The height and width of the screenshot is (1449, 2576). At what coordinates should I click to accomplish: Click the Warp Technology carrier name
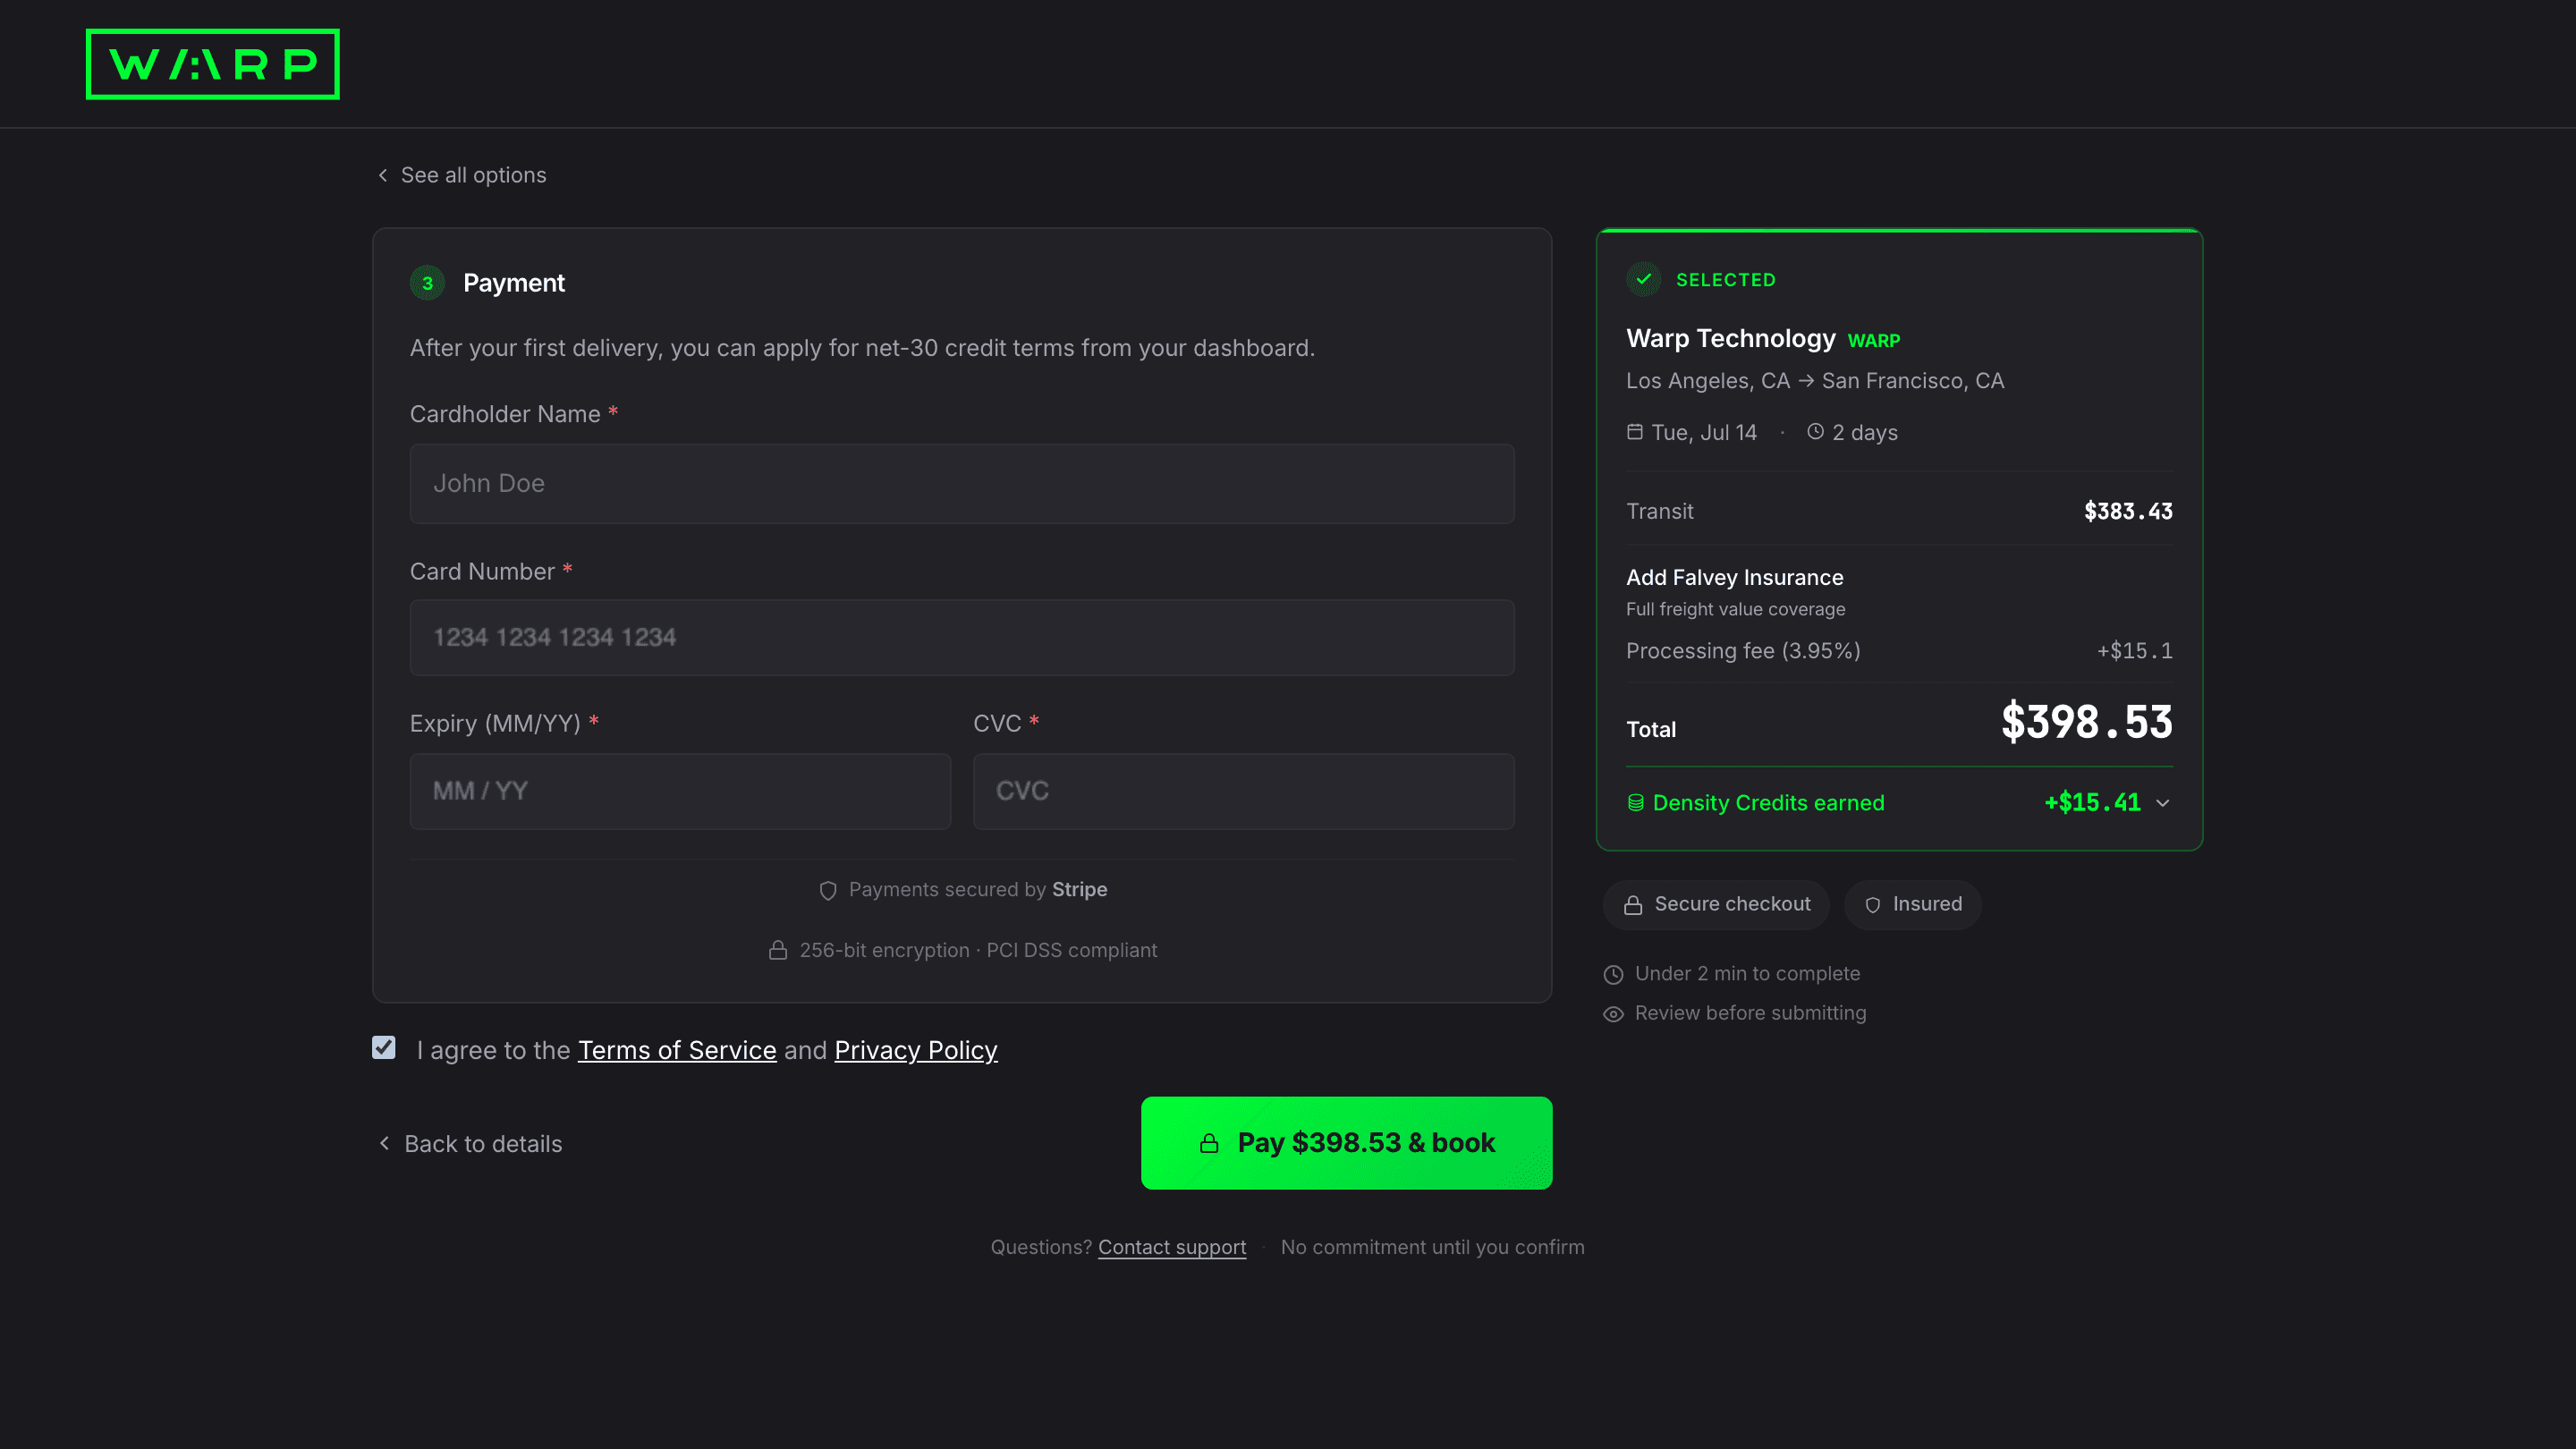pos(1730,338)
